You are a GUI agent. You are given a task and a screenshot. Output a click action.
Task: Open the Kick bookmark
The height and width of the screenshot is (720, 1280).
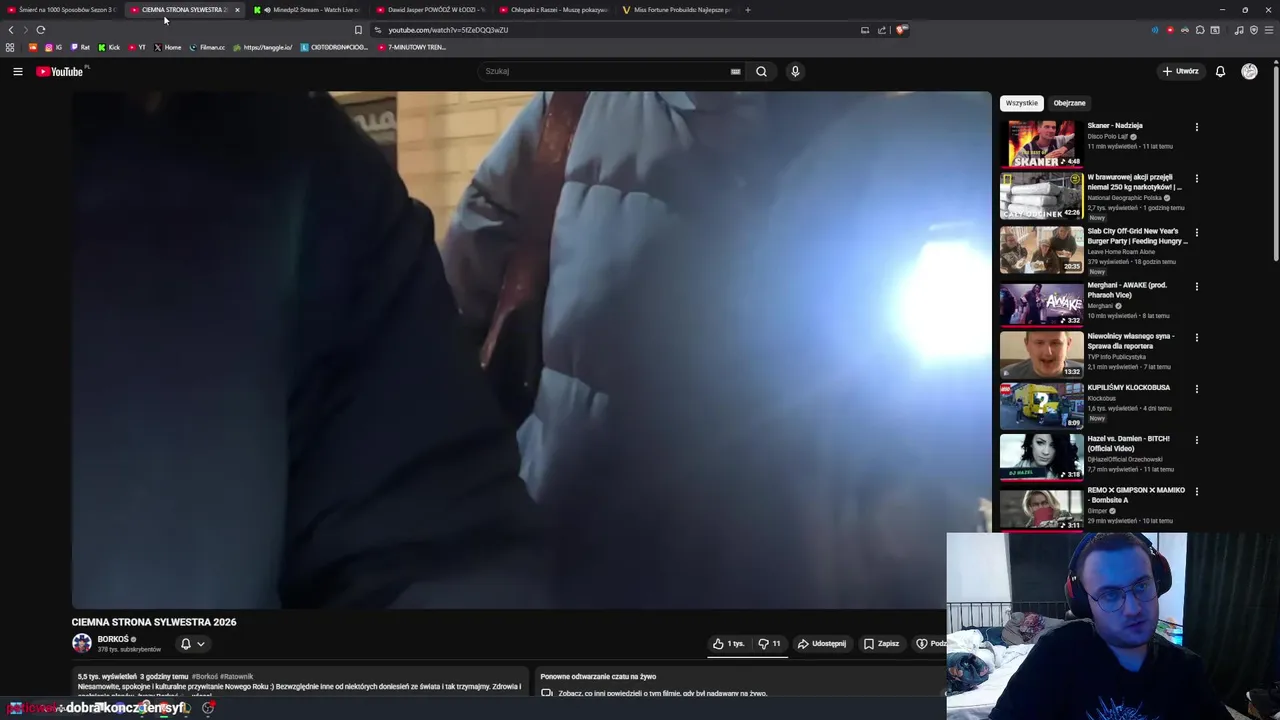click(109, 47)
